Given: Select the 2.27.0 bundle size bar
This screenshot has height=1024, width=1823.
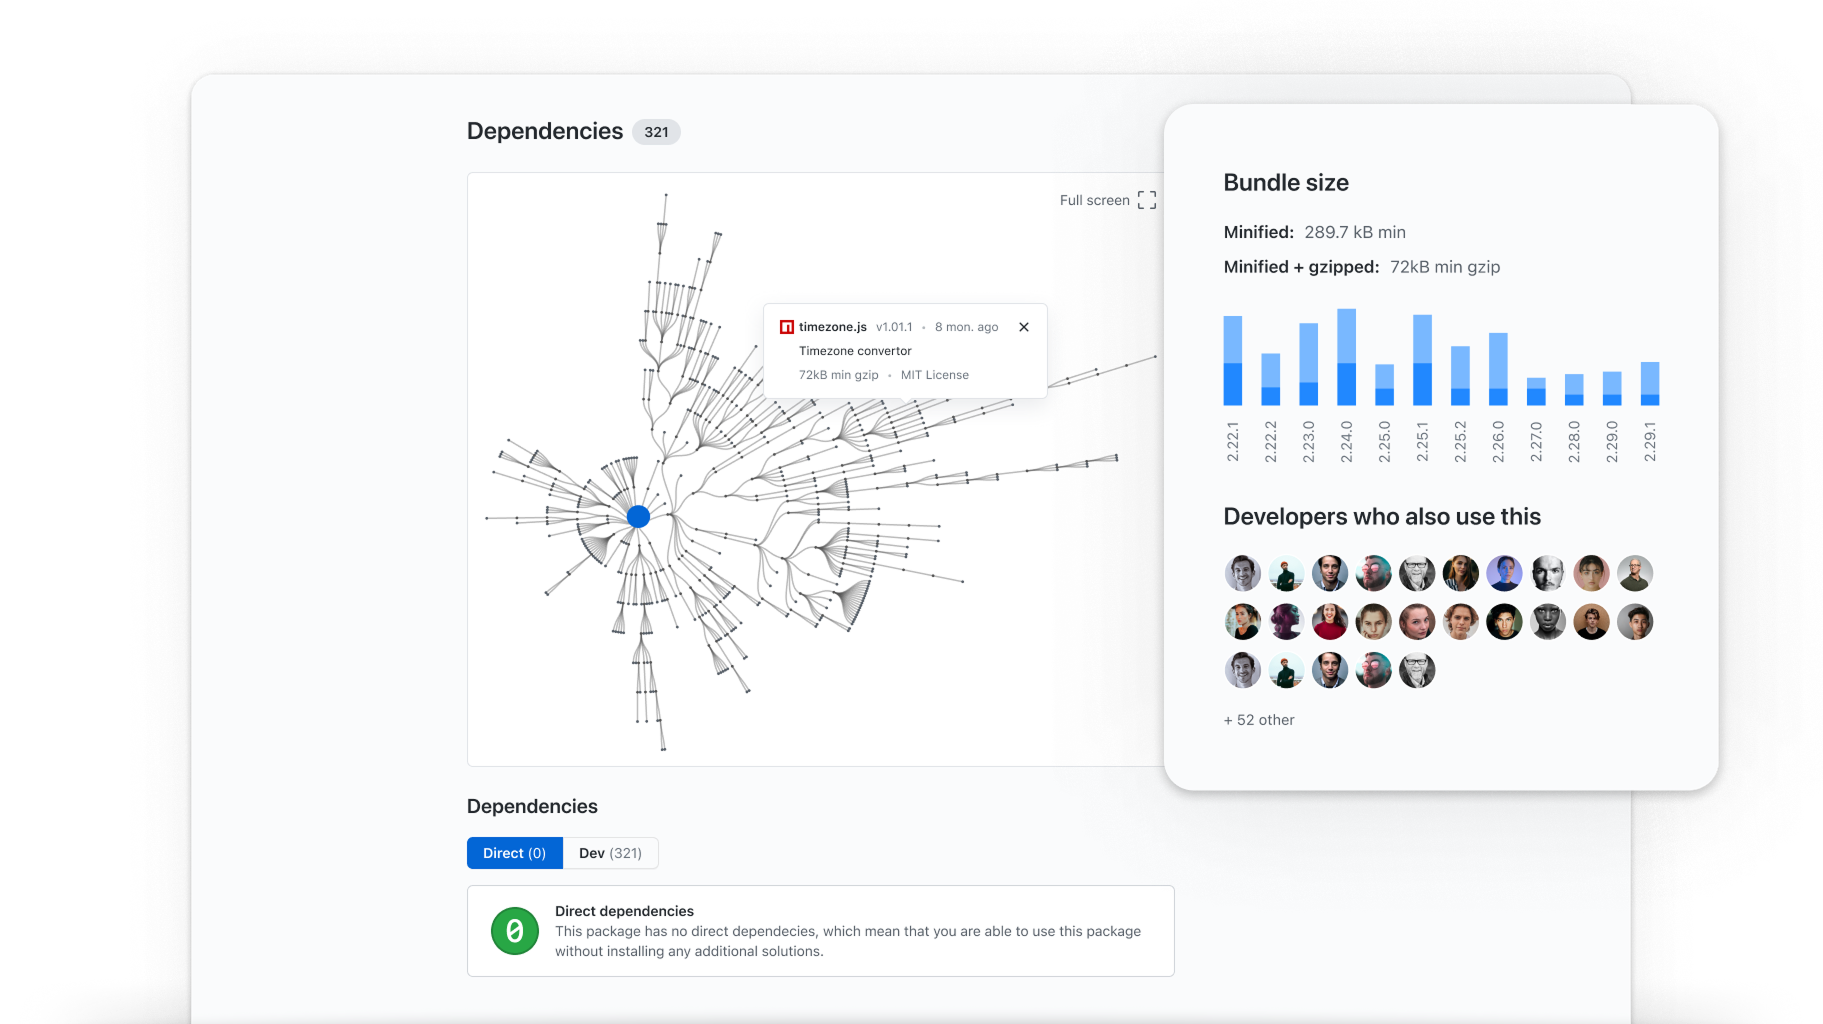Looking at the screenshot, I should click(1536, 391).
